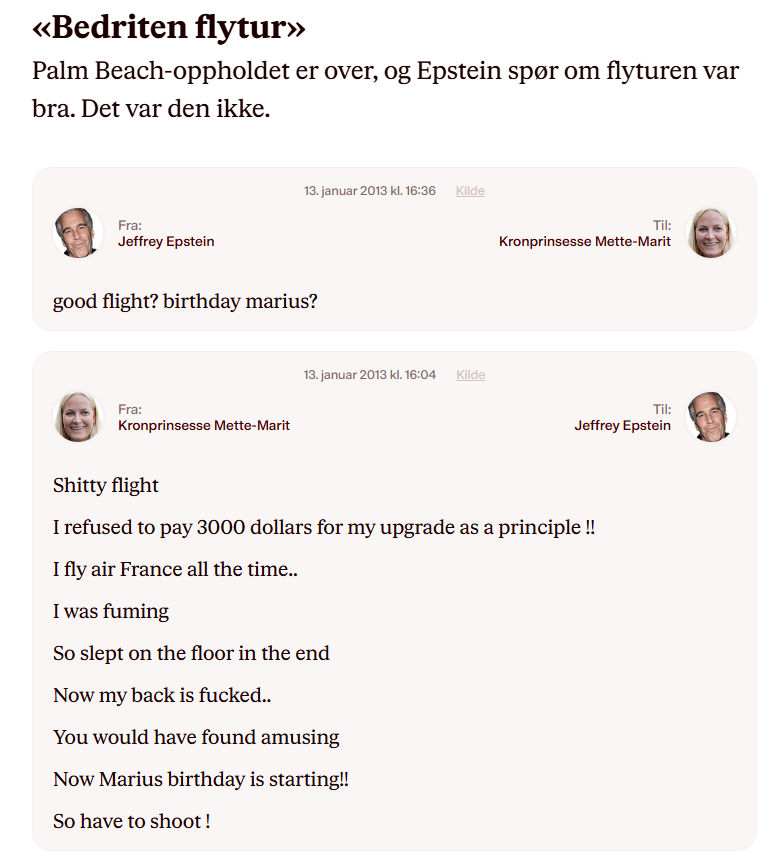Click the "Shitty flight" message line
Screen dimensions: 782x867
pyautogui.click(x=106, y=485)
